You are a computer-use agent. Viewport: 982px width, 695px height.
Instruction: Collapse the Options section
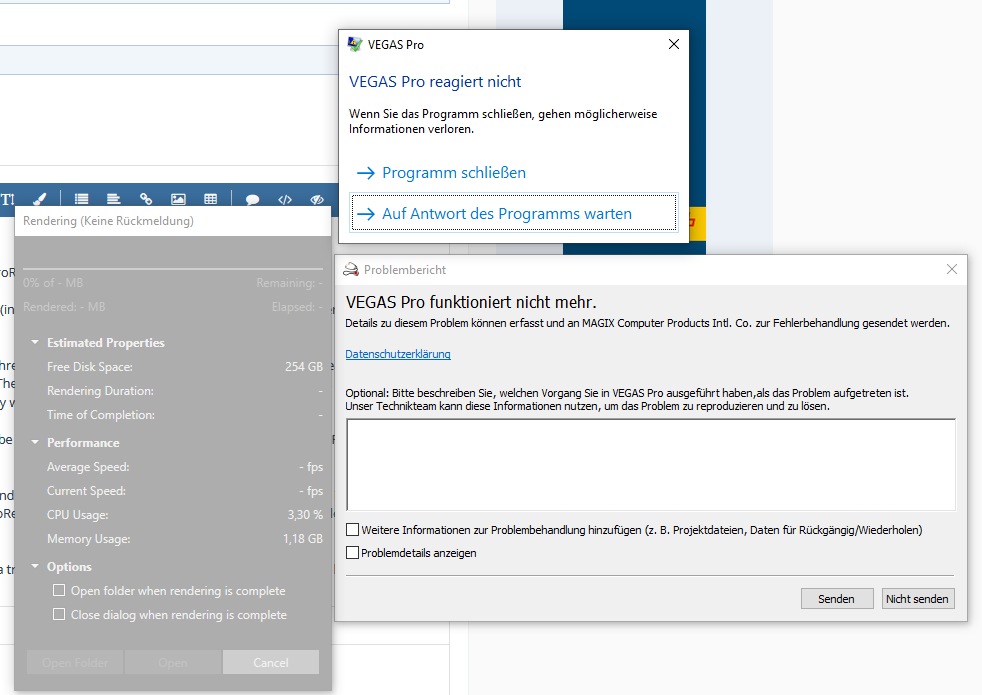35,567
